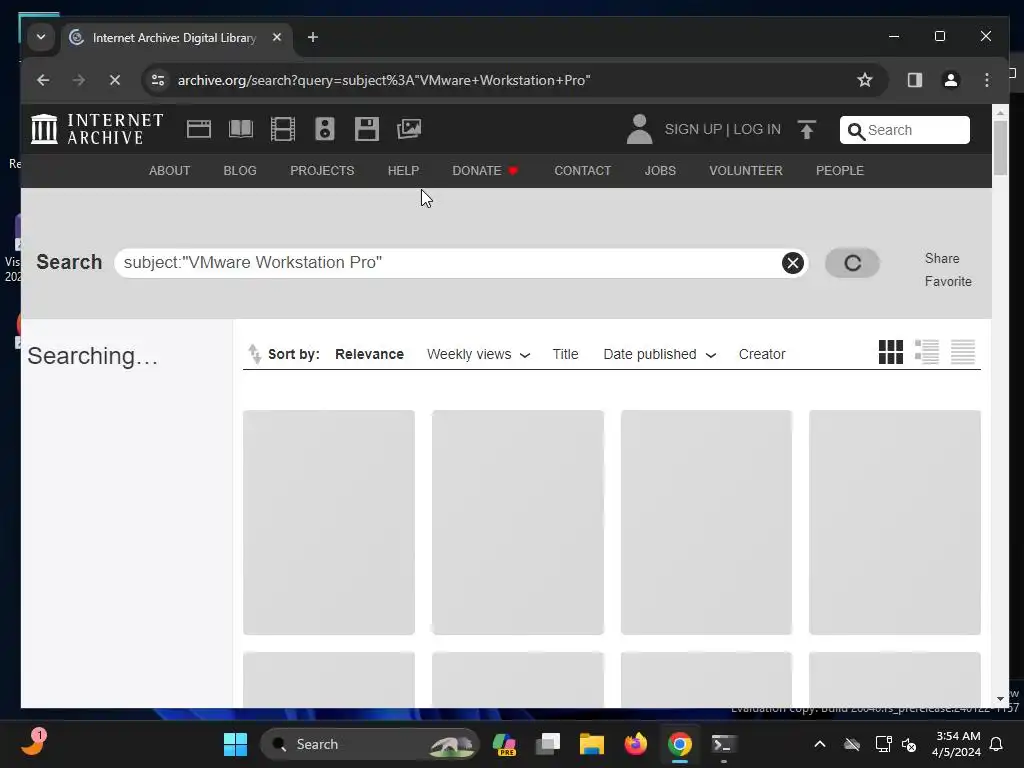Go back to the previous page
This screenshot has width=1024, height=768.
[x=43, y=80]
